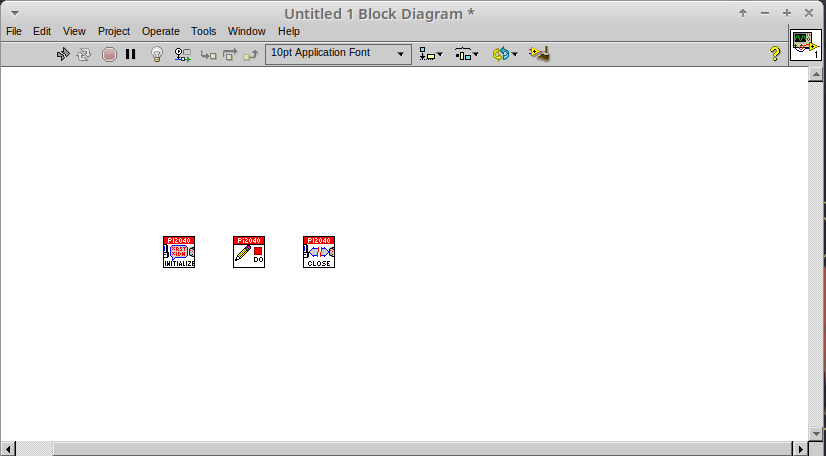Open the Help menu
Screen dimensions: 826x456
pyautogui.click(x=289, y=32)
